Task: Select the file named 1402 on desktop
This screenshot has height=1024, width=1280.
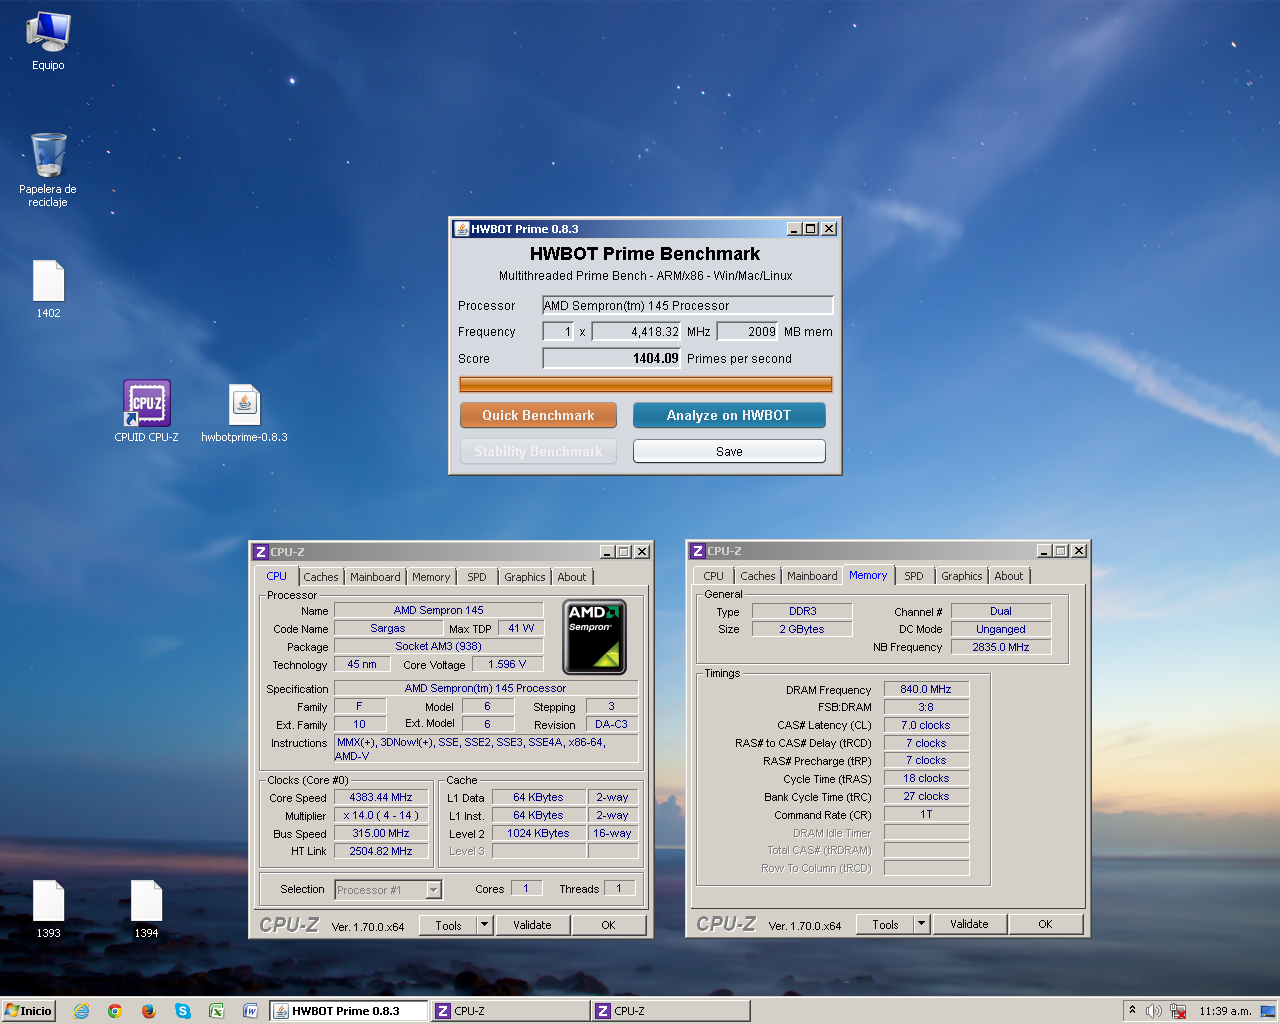Action: pyautogui.click(x=48, y=288)
